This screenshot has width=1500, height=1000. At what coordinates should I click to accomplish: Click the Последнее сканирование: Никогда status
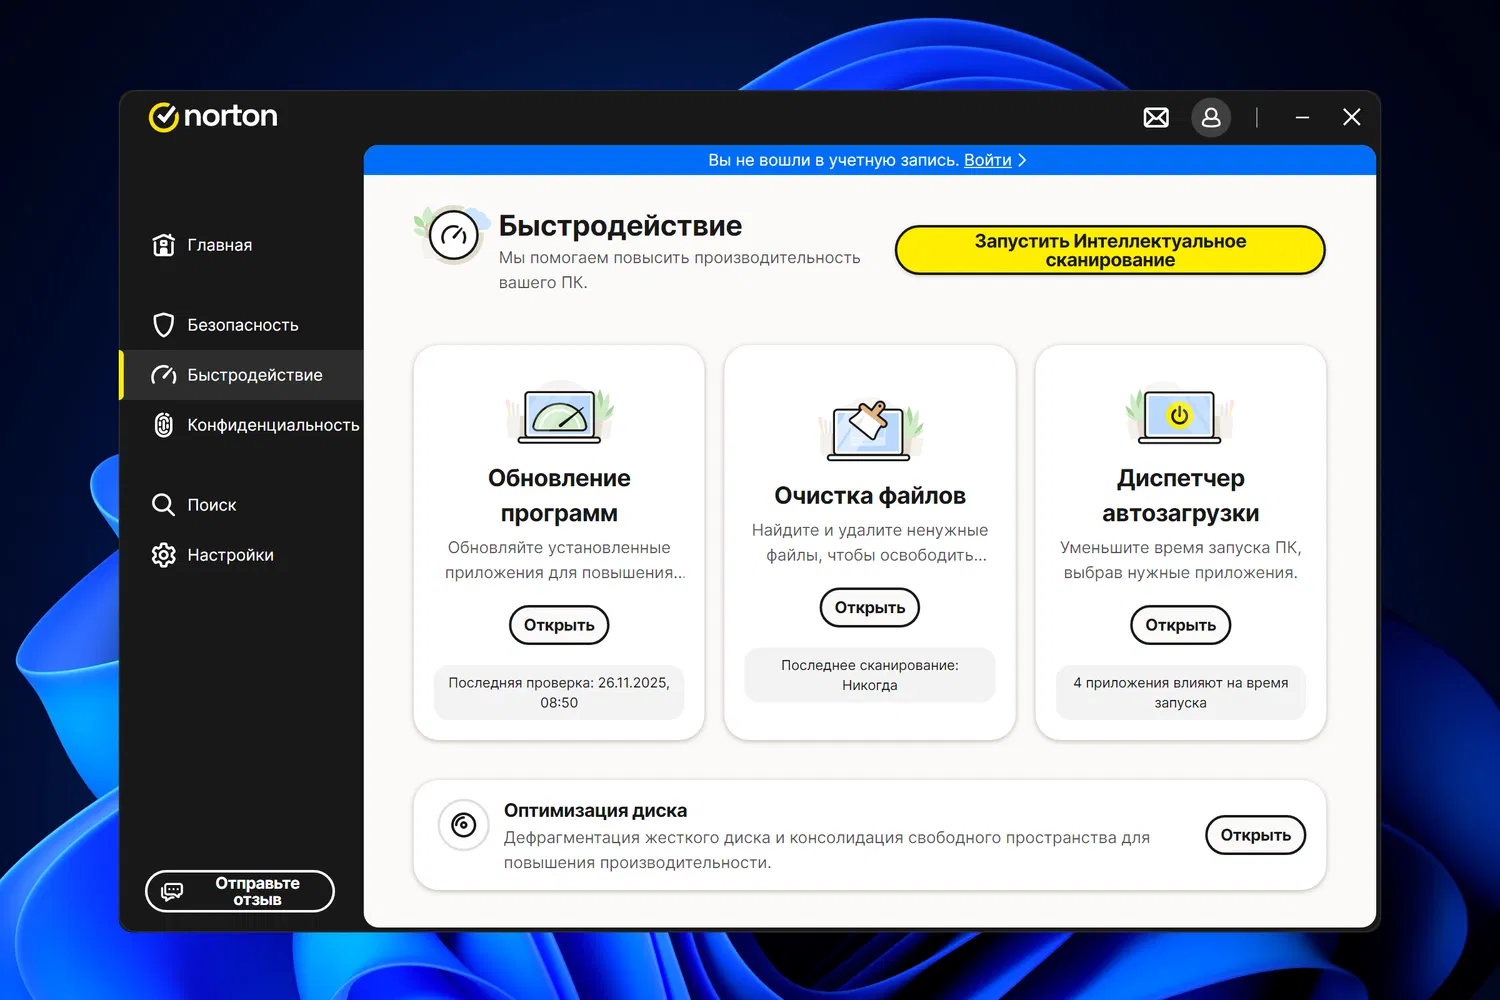pyautogui.click(x=870, y=675)
